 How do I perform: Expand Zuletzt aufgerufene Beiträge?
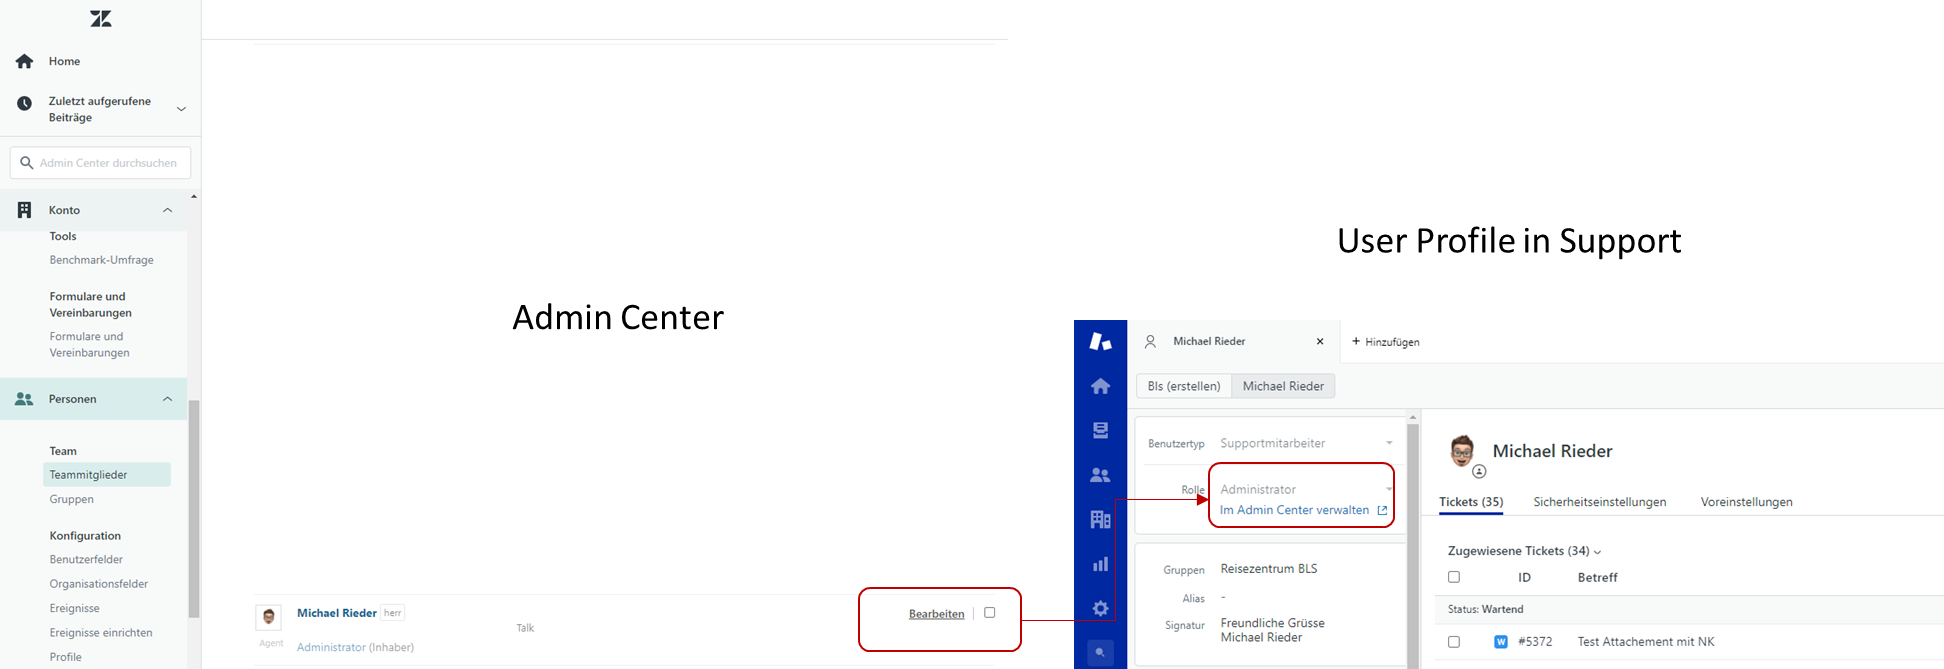(x=181, y=109)
